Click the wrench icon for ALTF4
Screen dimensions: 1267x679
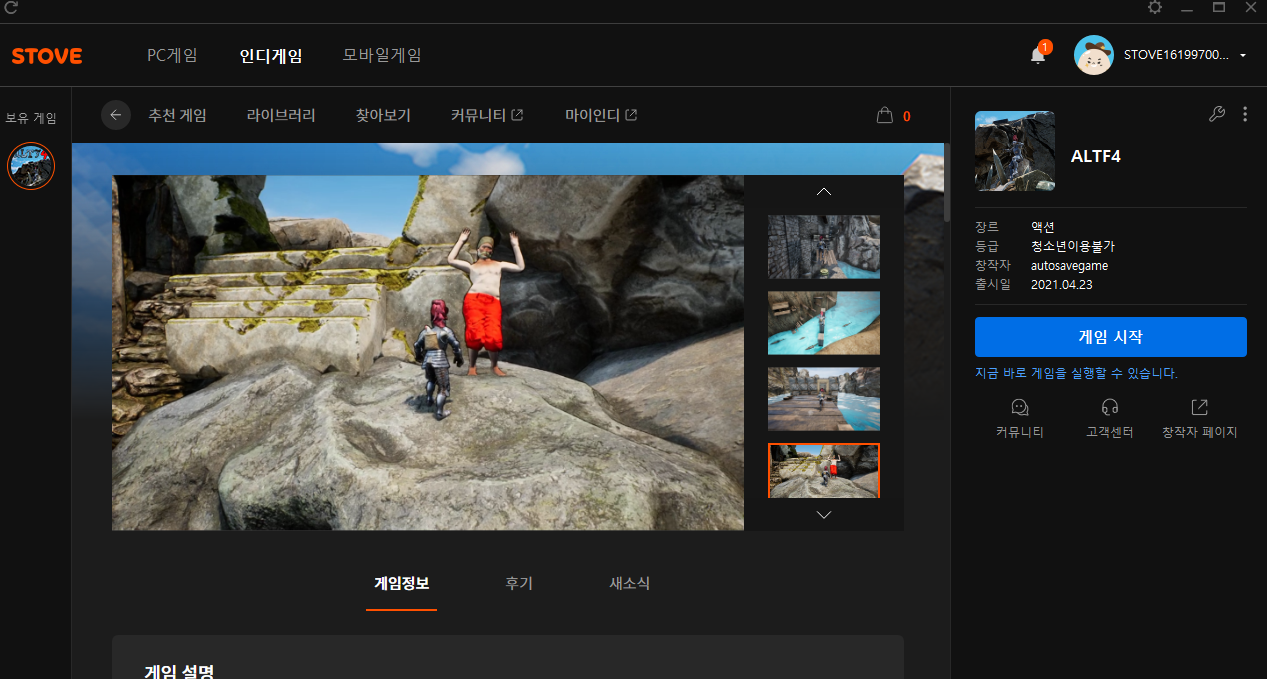tap(1217, 114)
